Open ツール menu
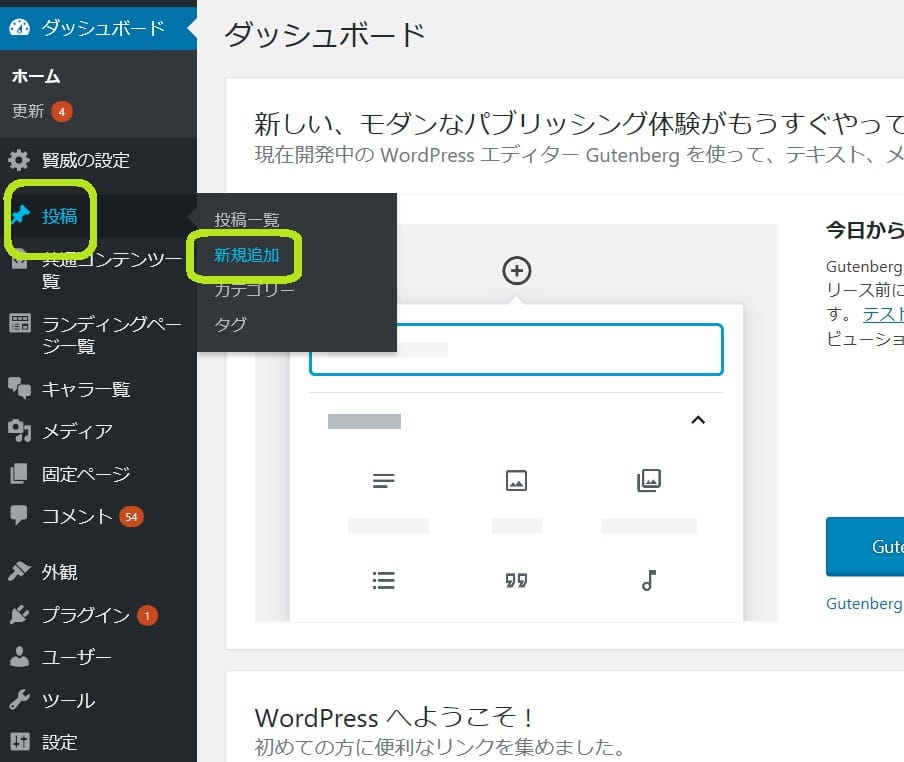Viewport: 904px width, 762px height. click(x=98, y=700)
